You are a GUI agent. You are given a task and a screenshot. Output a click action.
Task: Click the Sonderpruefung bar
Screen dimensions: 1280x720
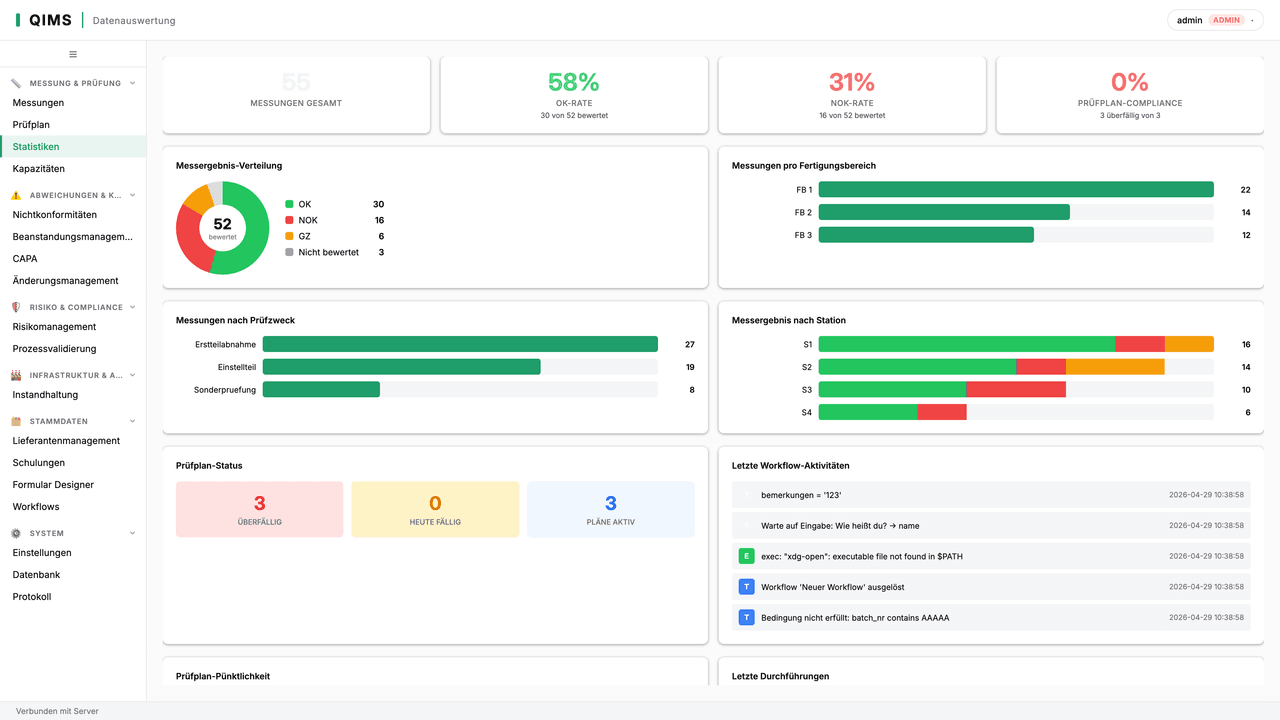(x=321, y=389)
